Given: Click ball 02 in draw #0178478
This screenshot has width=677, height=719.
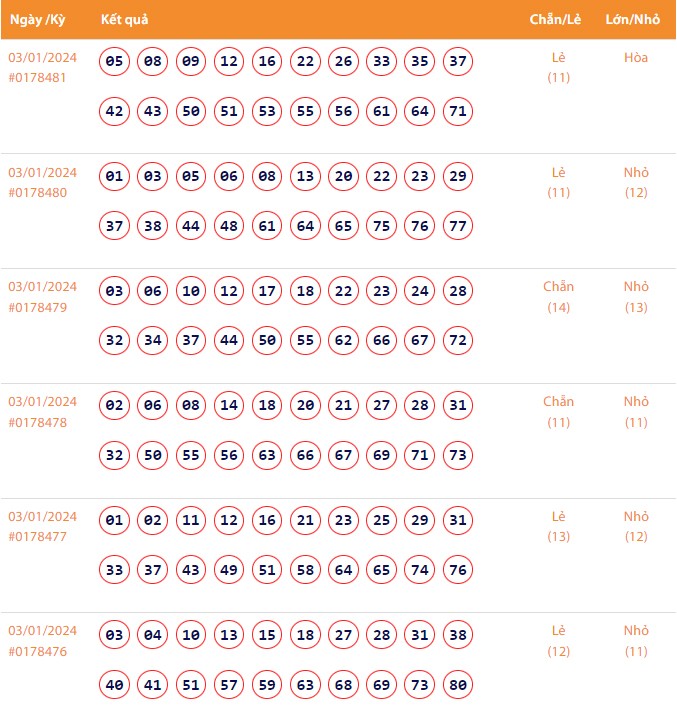Looking at the screenshot, I should pos(114,406).
